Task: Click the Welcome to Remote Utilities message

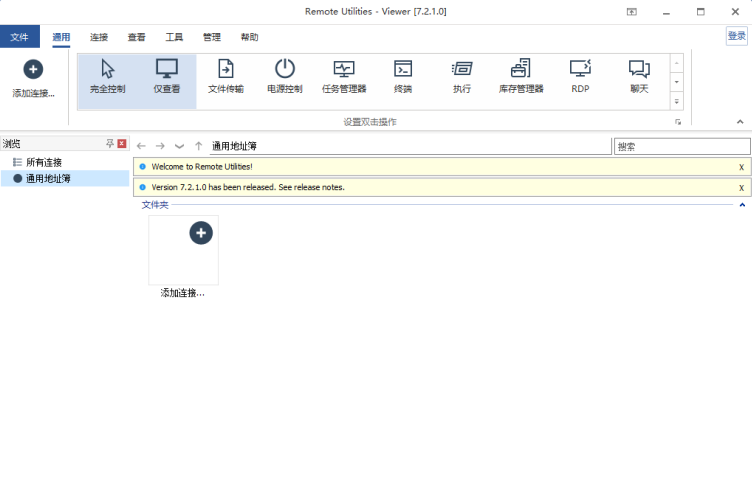Action: coord(202,167)
